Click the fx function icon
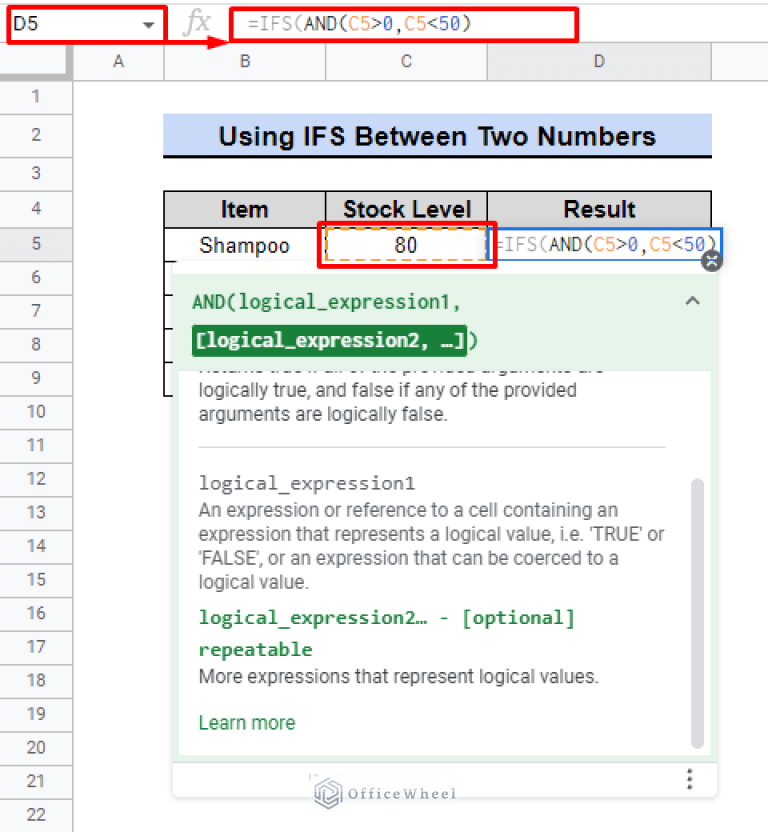Viewport: 768px width, 832px height. [x=196, y=24]
